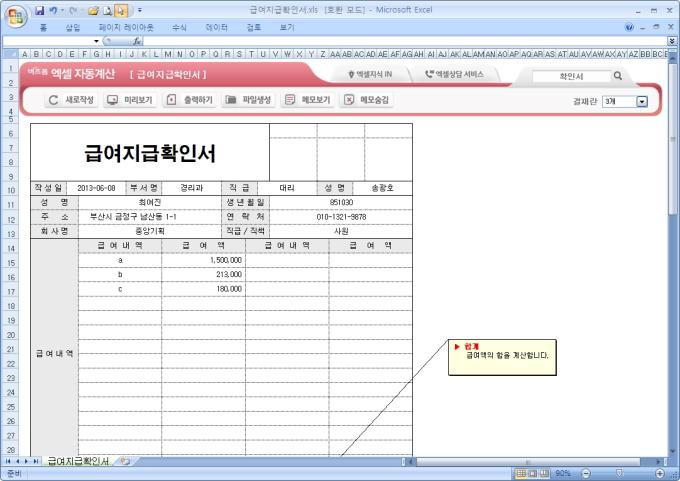
Task: Switch to the 수식 ribbon tab
Action: pyautogui.click(x=179, y=27)
